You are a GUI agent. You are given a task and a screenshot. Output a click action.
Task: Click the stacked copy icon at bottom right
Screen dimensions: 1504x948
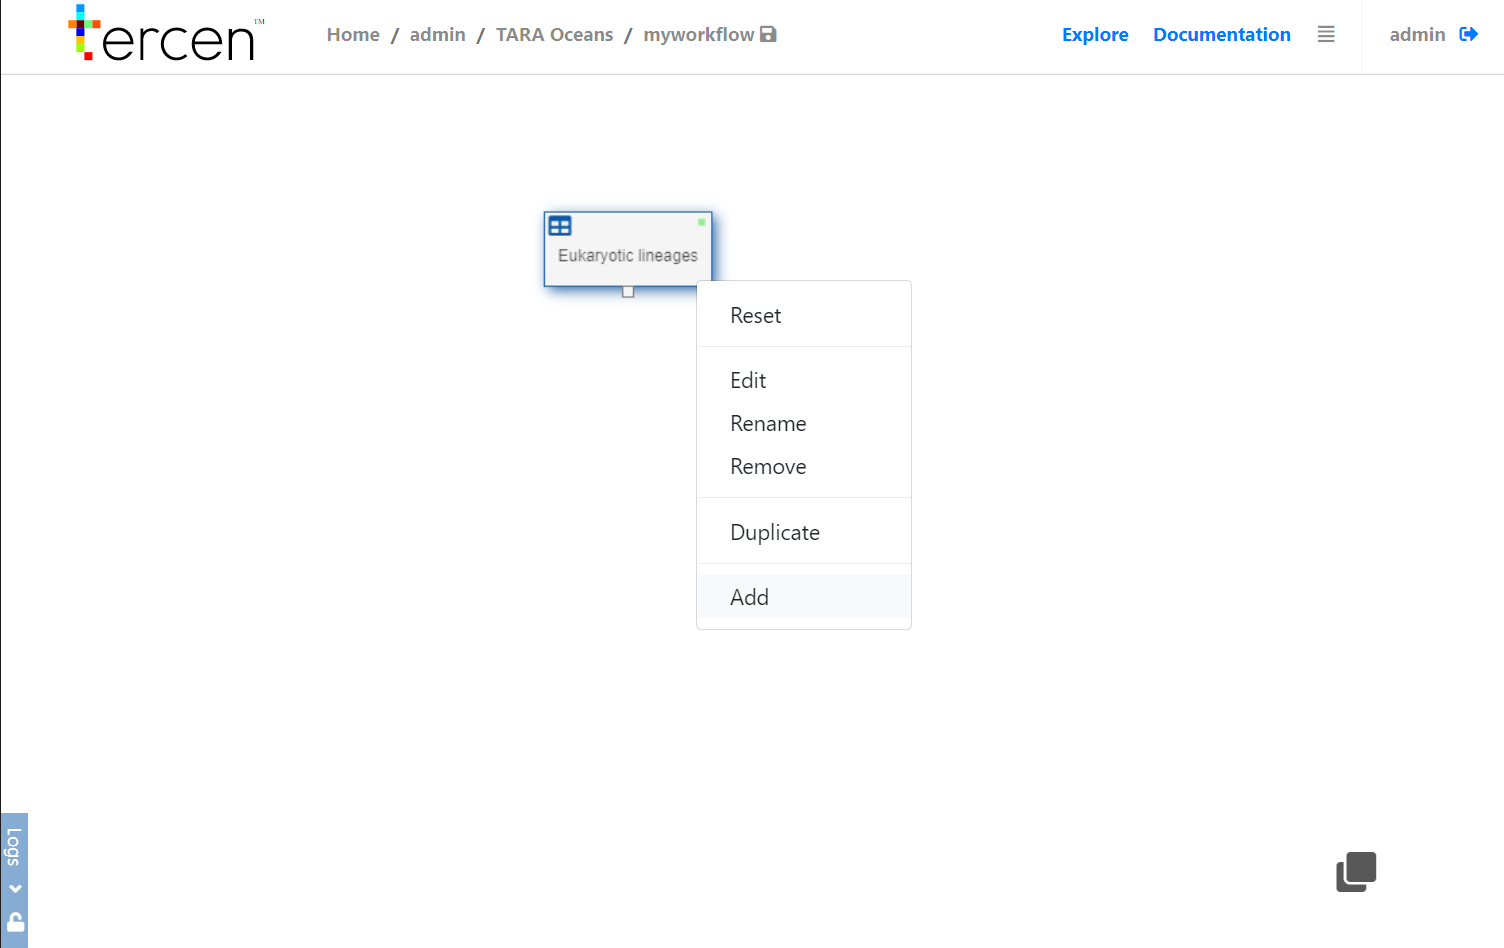[1356, 872]
